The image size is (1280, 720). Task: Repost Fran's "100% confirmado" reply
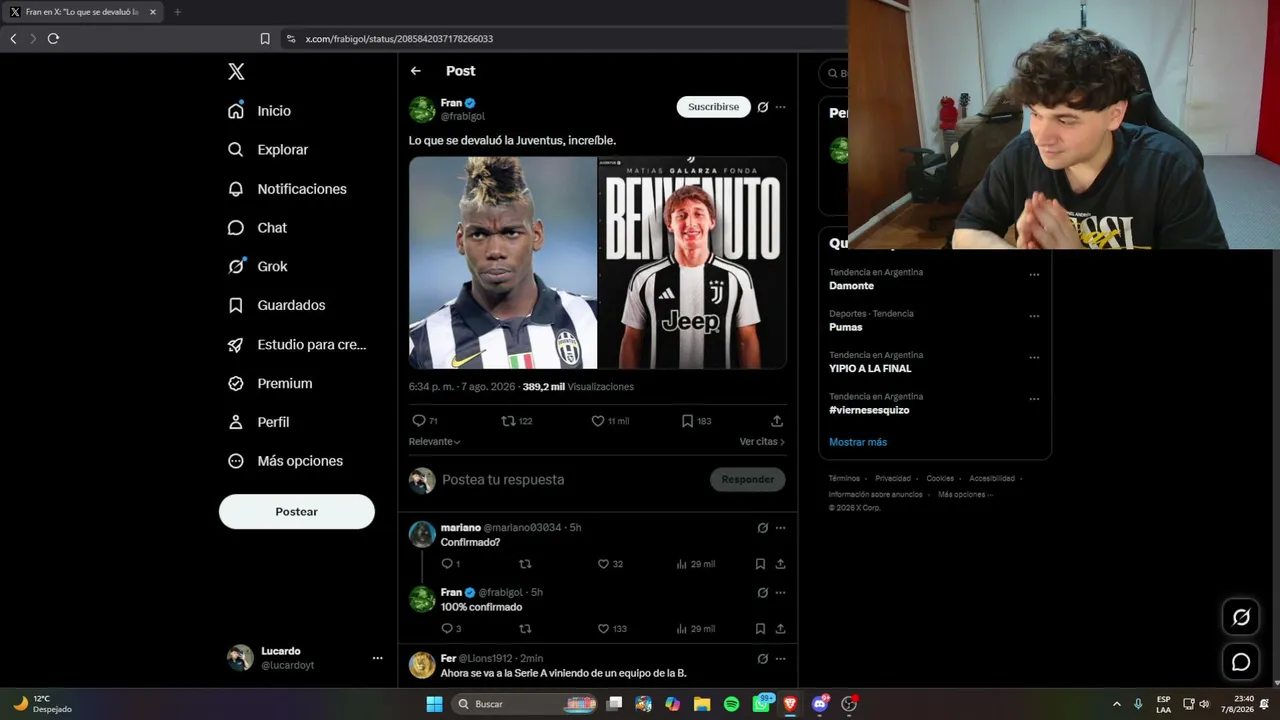[525, 629]
